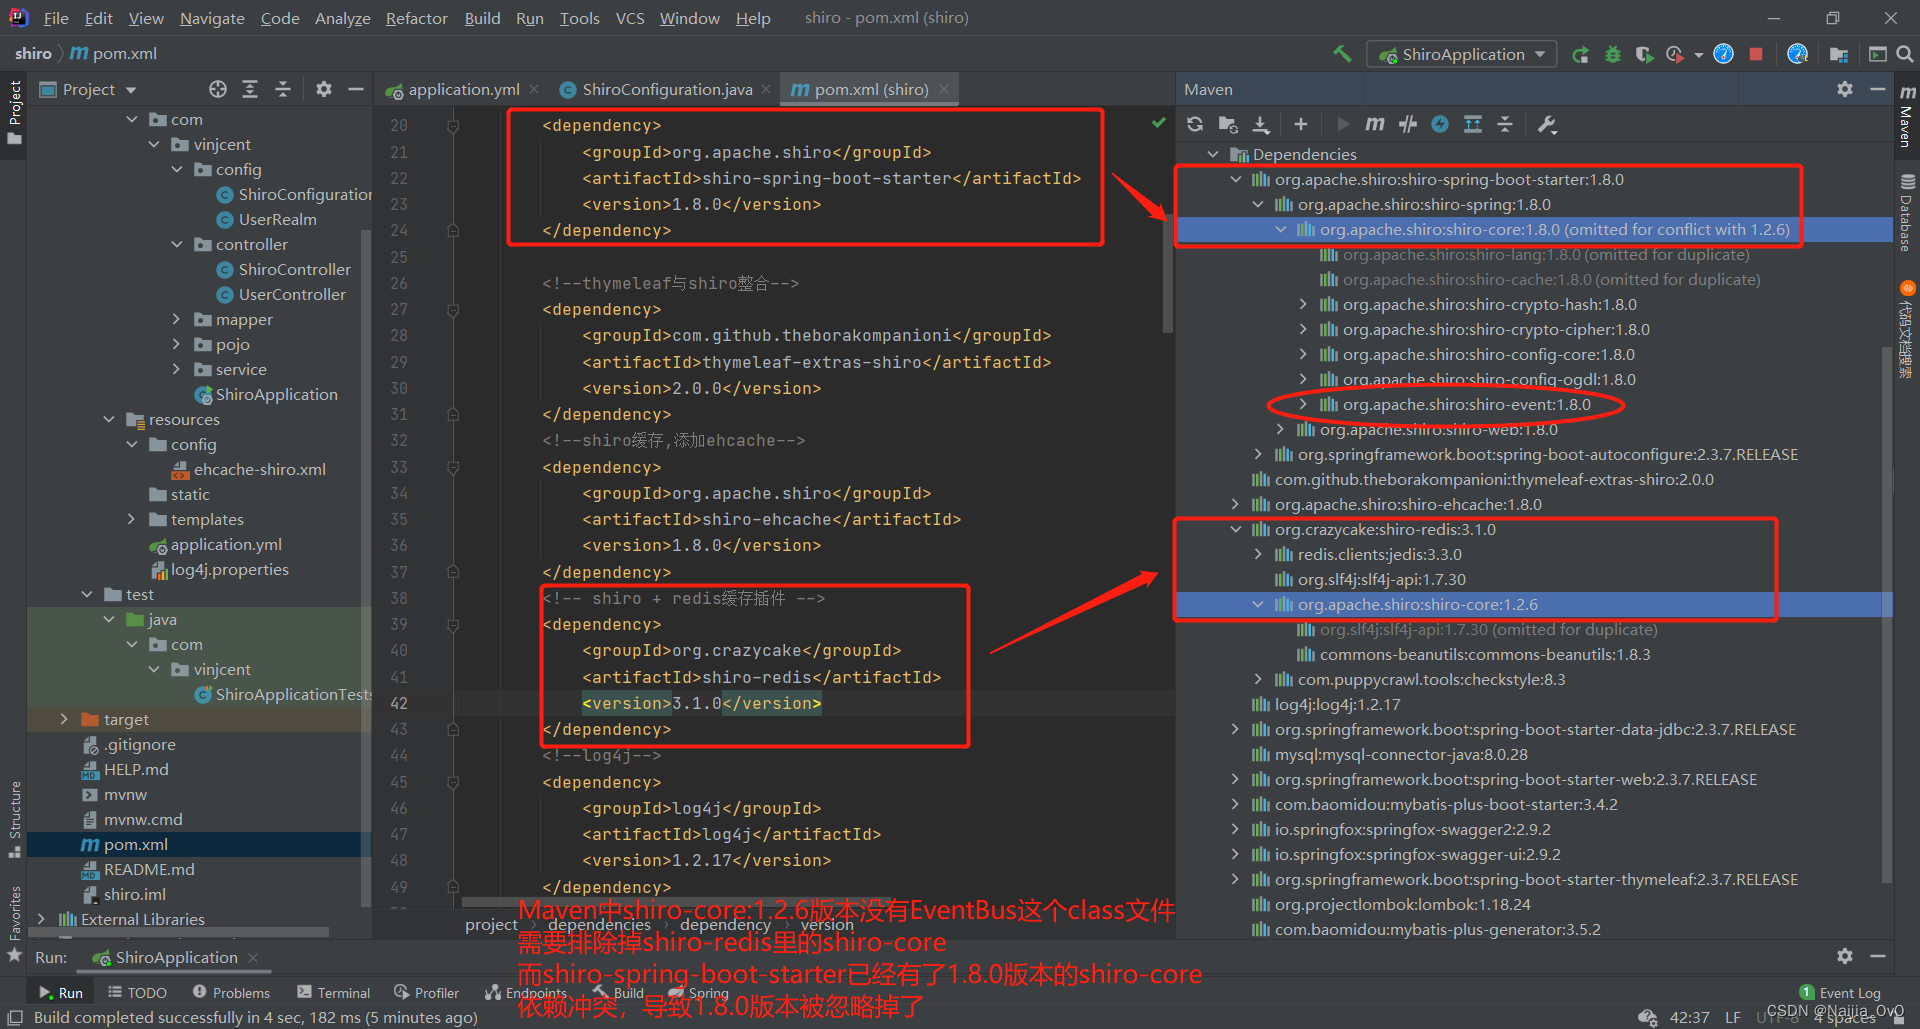Collapse shiro-spring-boot-starter:1.8.0 dependency node

coord(1236,180)
